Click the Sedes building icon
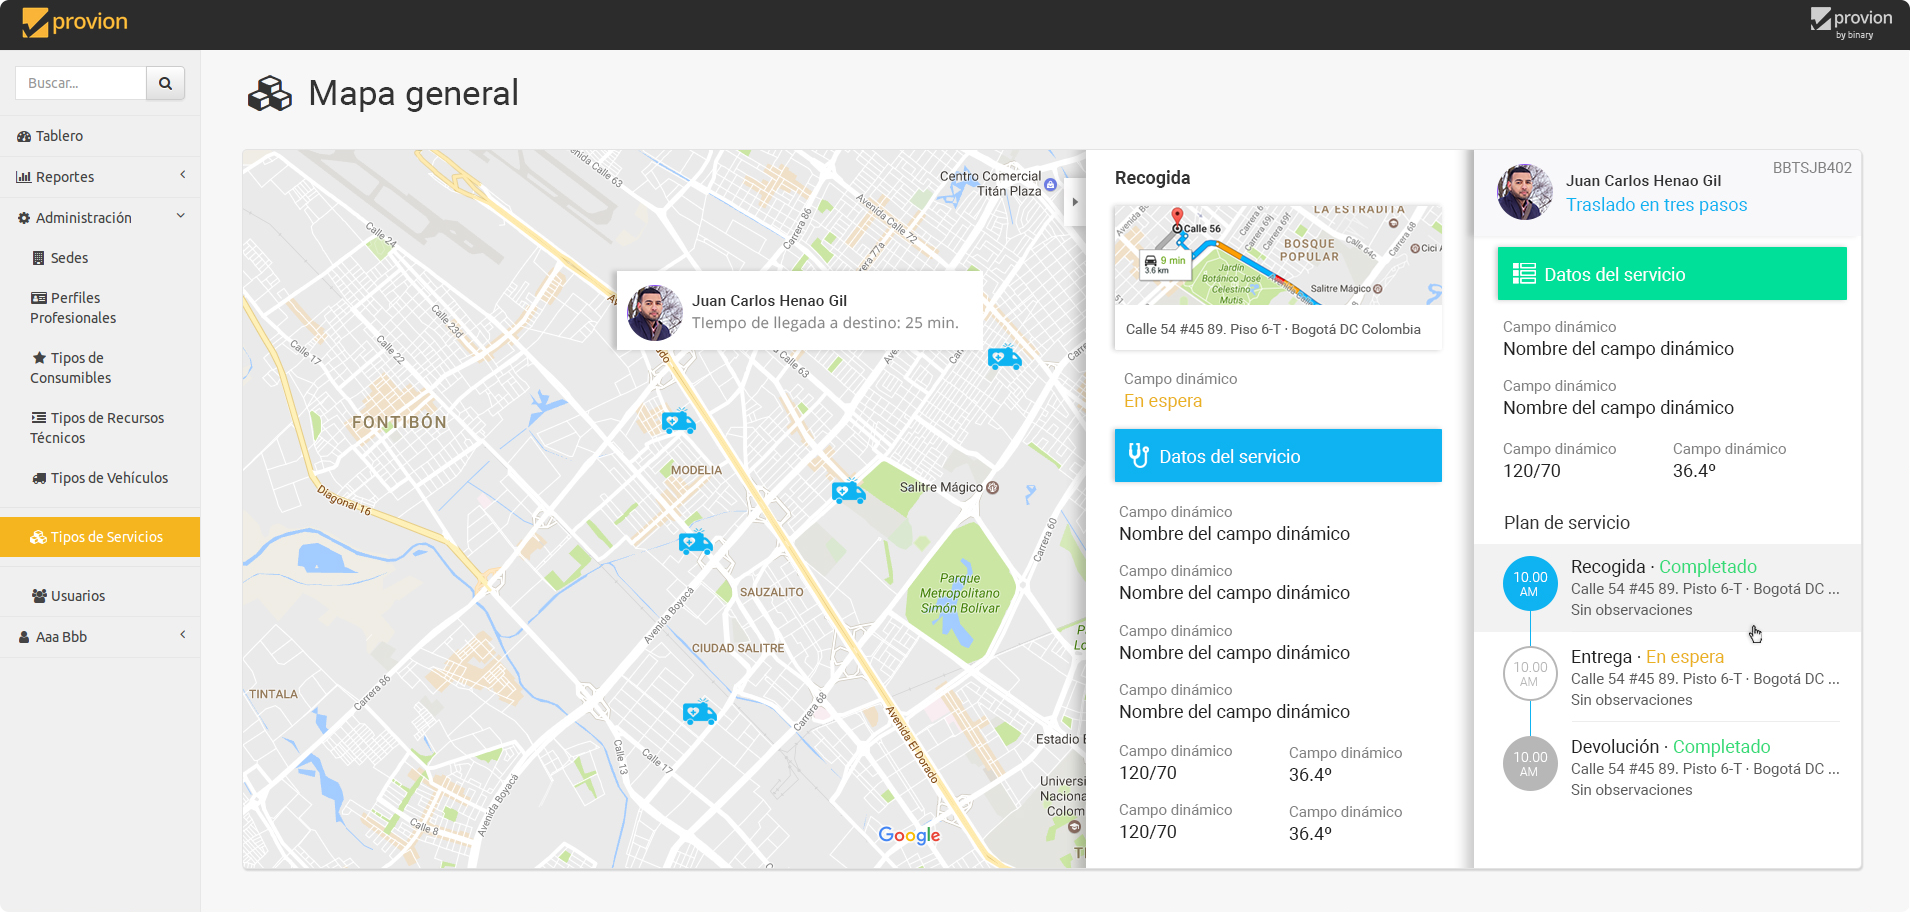1910x912 pixels. pos(38,258)
